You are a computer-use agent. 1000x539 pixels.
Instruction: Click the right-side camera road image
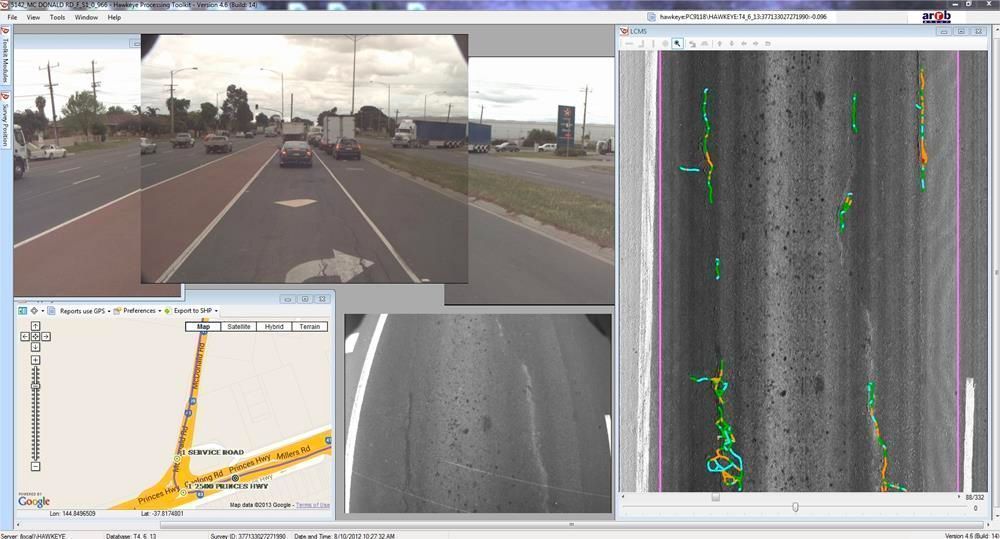(541, 181)
